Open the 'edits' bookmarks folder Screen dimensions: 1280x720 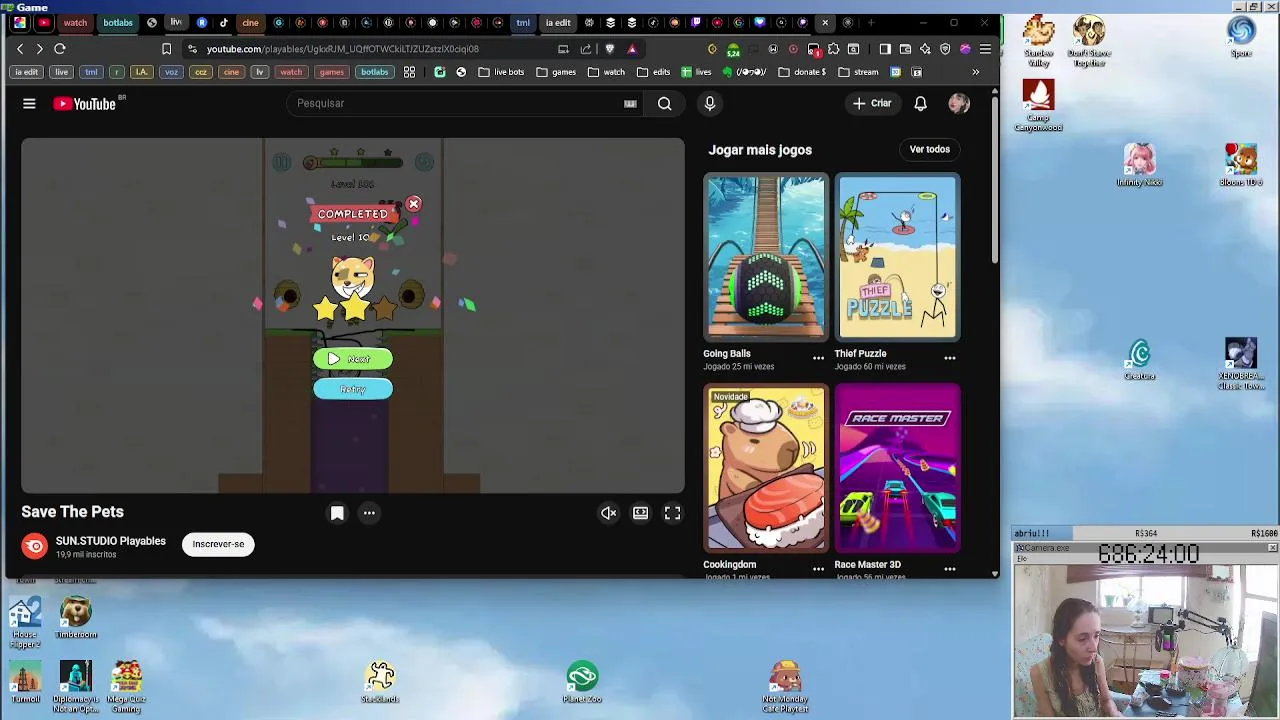[x=653, y=72]
